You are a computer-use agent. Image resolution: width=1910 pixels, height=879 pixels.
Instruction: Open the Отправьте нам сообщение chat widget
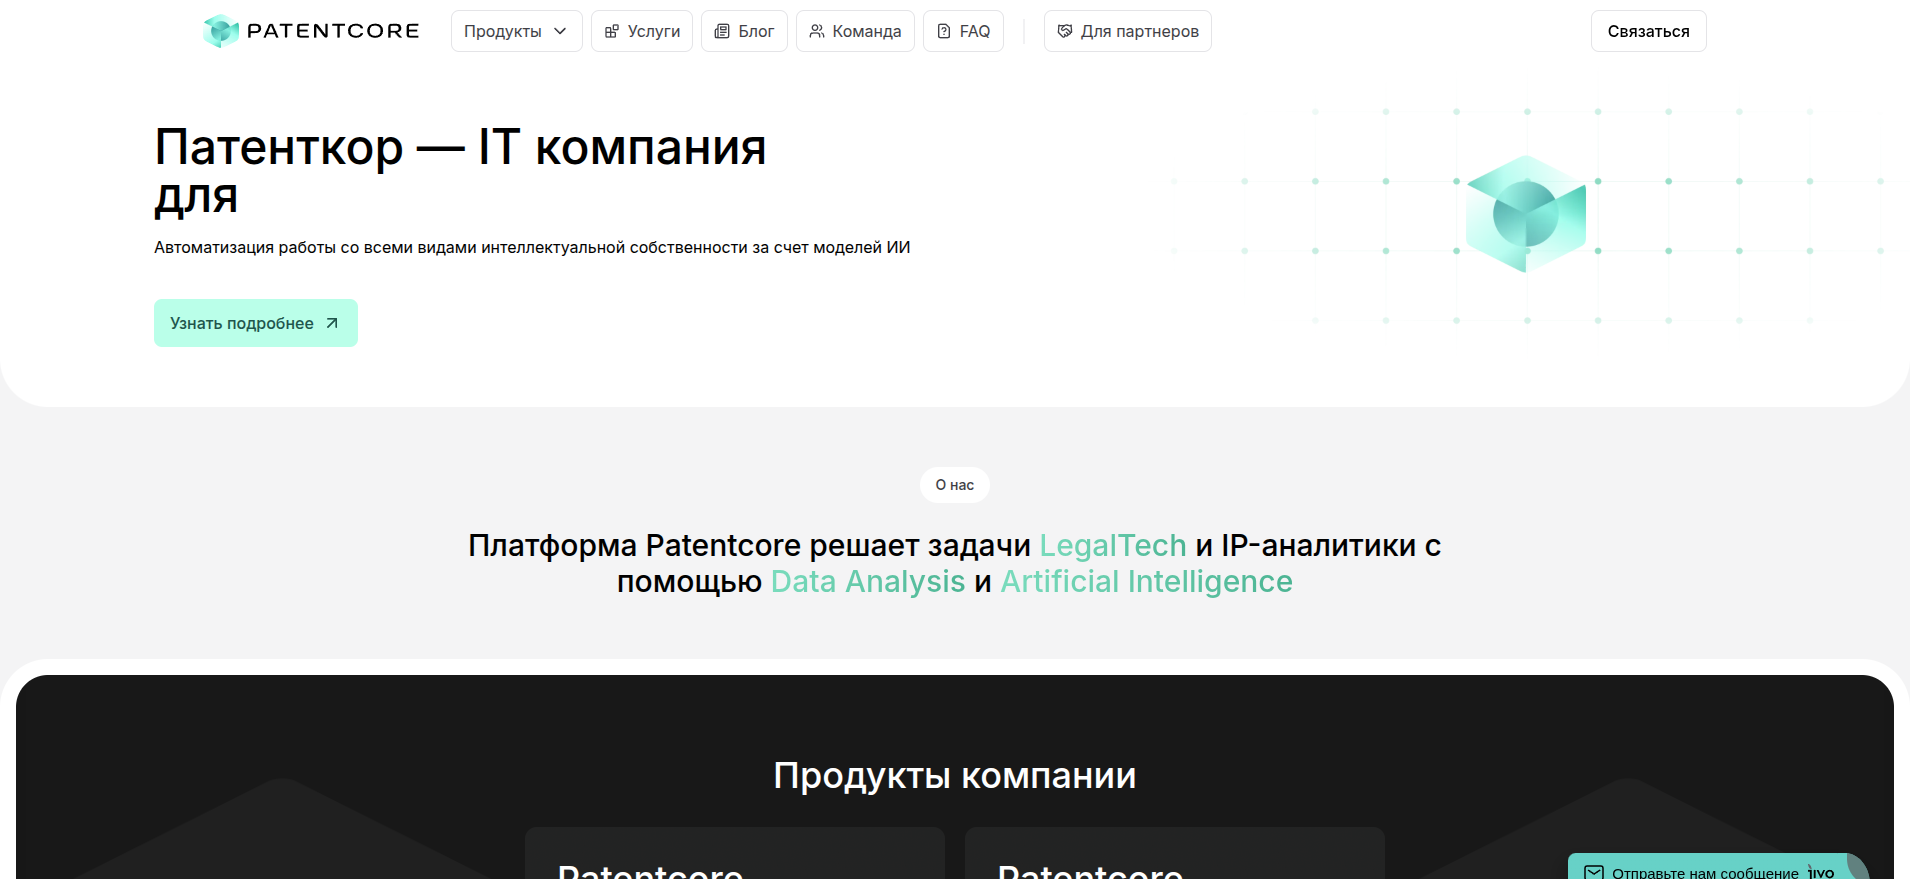(1718, 867)
